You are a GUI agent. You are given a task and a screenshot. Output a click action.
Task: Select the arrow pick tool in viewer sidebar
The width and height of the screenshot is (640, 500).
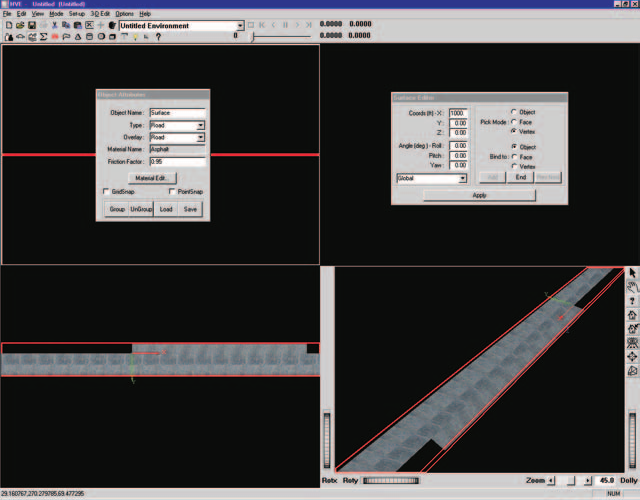(632, 273)
